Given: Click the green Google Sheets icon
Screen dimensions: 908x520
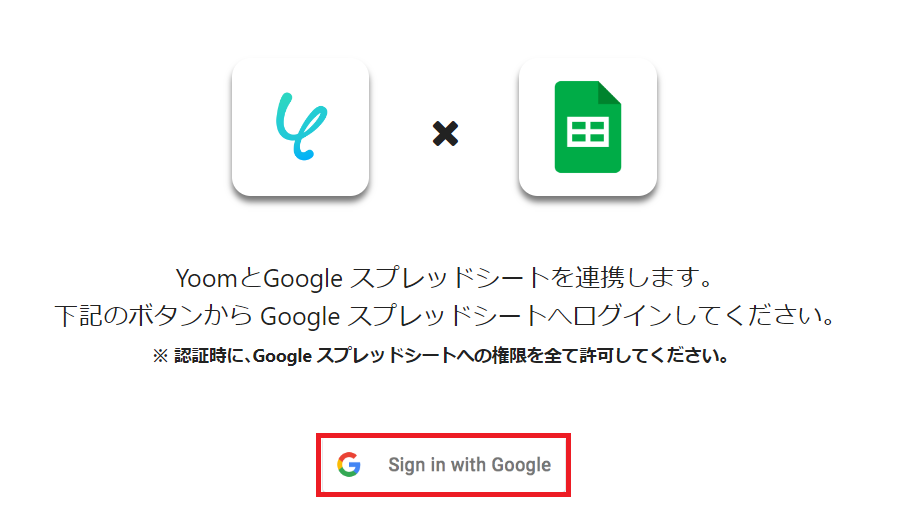Looking at the screenshot, I should pos(588,127).
